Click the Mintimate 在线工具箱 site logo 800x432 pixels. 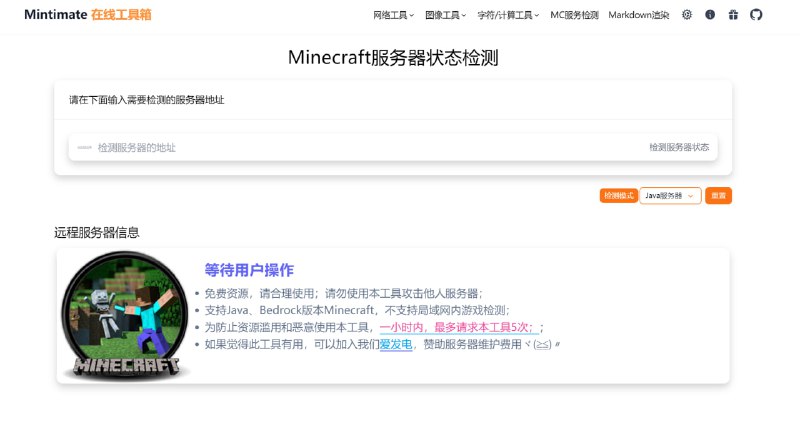point(88,14)
